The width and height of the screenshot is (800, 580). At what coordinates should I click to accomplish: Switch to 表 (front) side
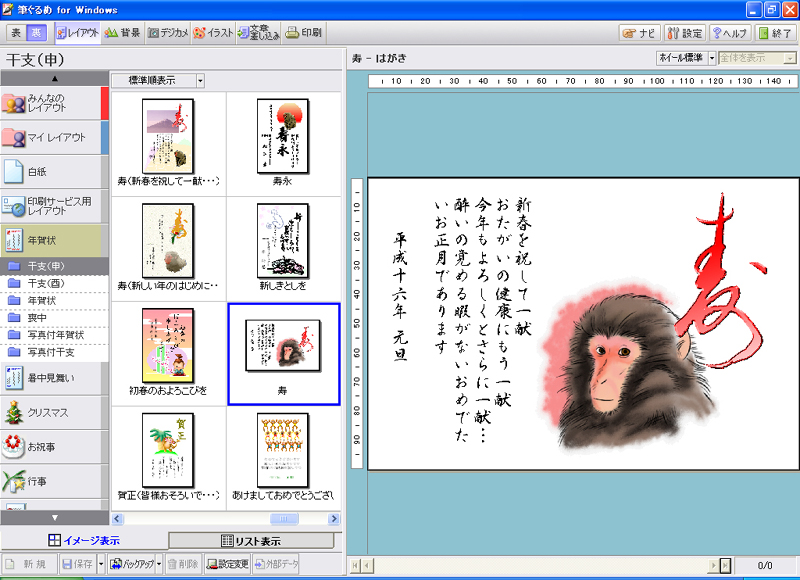[16, 32]
